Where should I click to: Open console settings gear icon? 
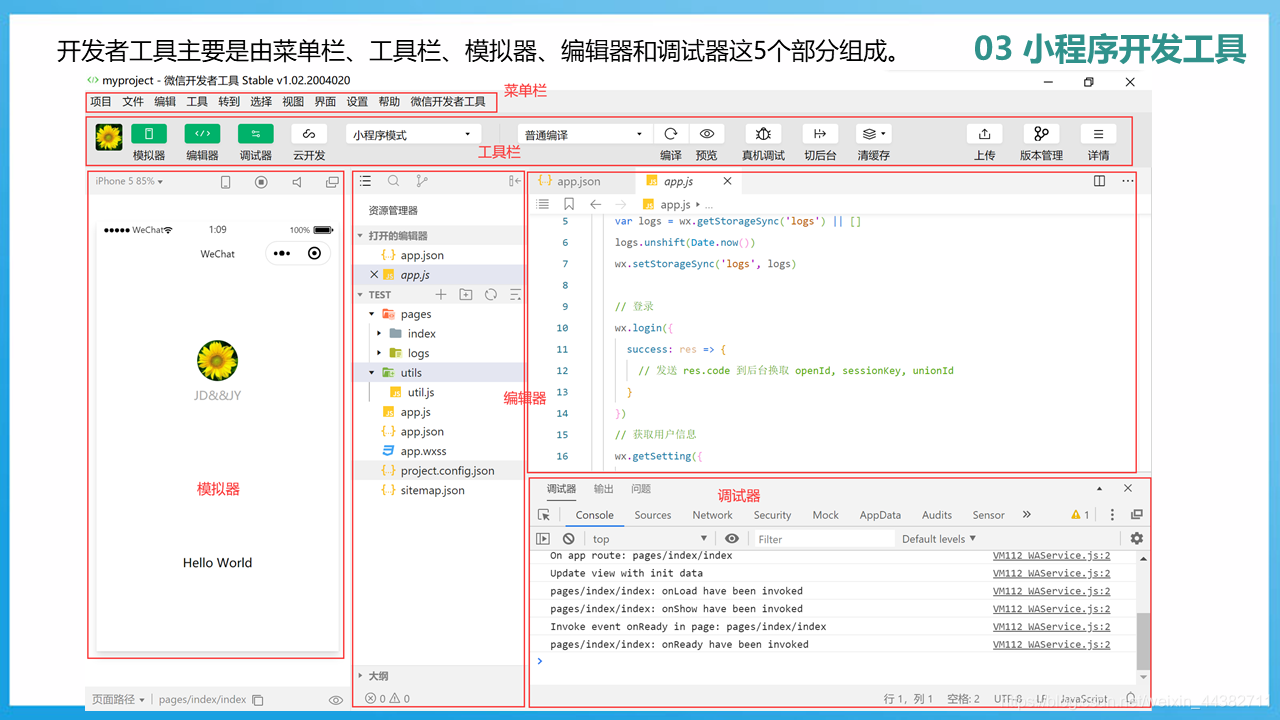point(1137,538)
